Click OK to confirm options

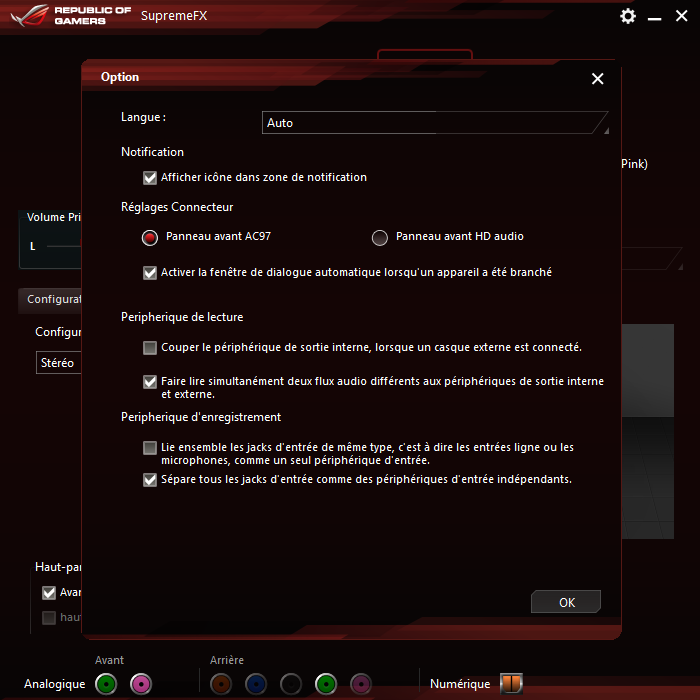[566, 602]
